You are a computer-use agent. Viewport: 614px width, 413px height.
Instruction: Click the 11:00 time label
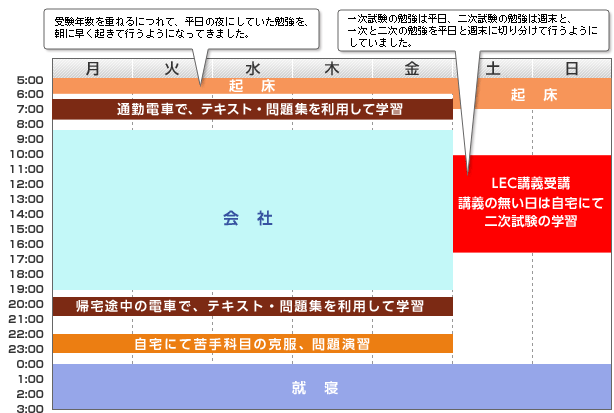coord(27,170)
